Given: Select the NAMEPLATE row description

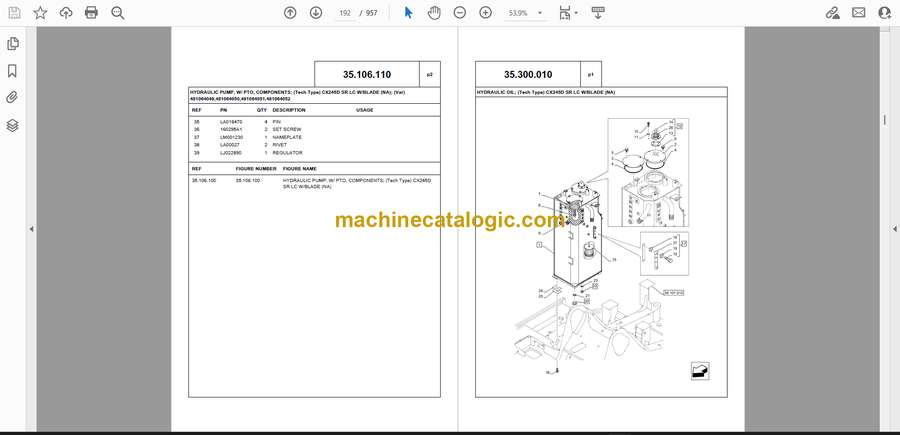Looking at the screenshot, I should tap(287, 138).
